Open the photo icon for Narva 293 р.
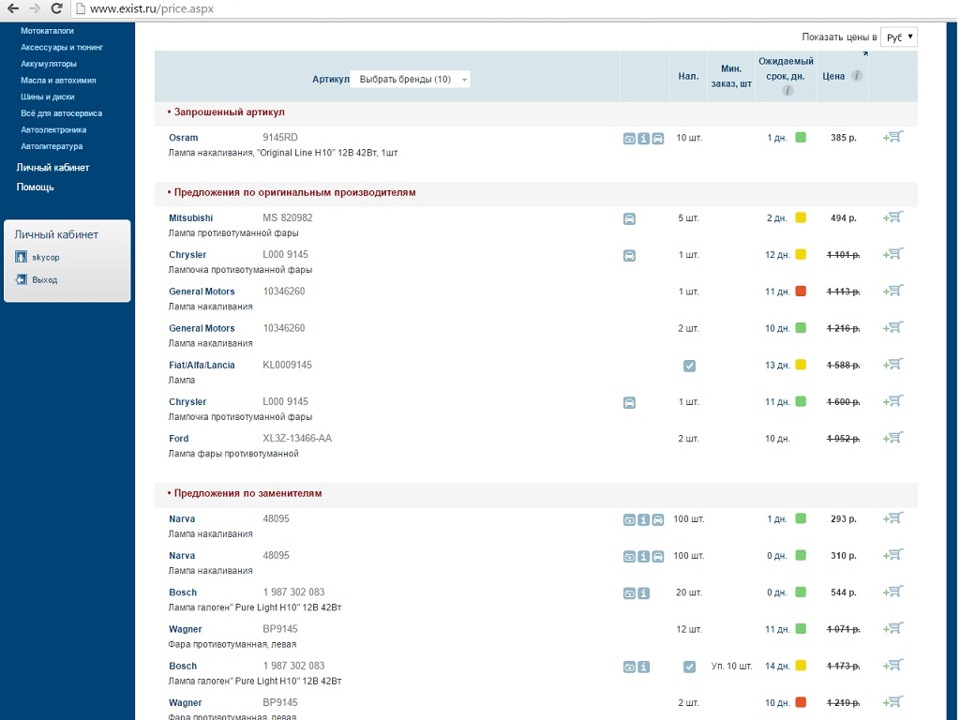 pos(629,520)
